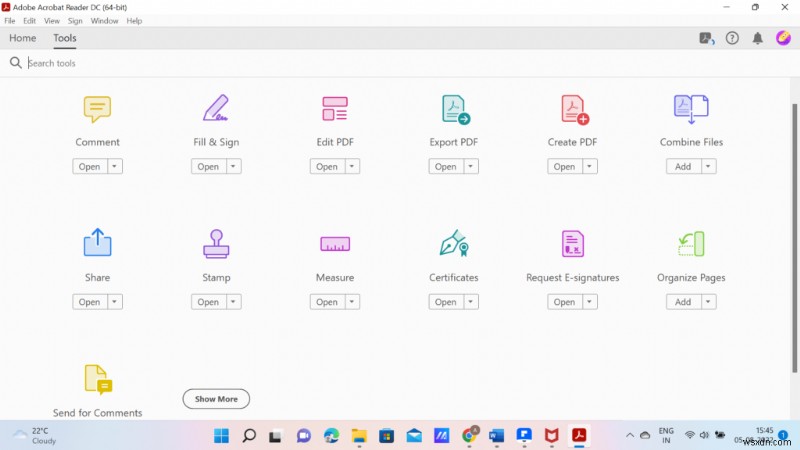Image resolution: width=800 pixels, height=450 pixels.
Task: Open the File menu
Action: click(10, 21)
